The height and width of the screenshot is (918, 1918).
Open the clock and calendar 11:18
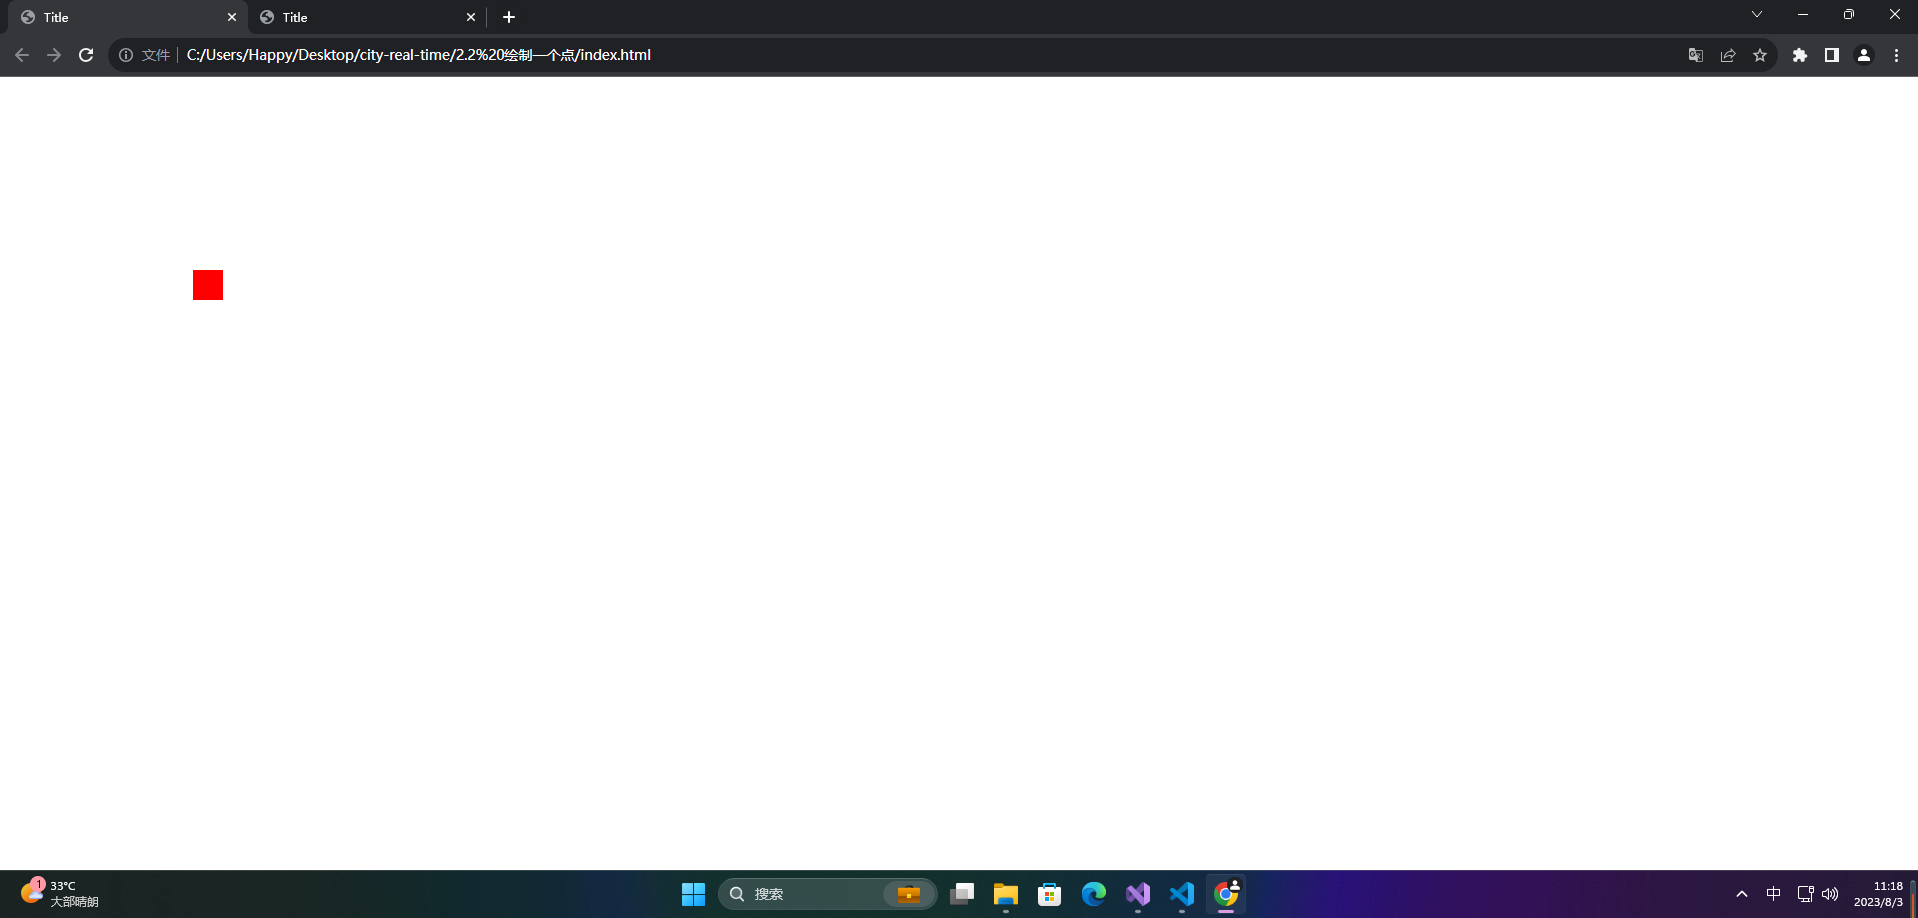tap(1878, 894)
